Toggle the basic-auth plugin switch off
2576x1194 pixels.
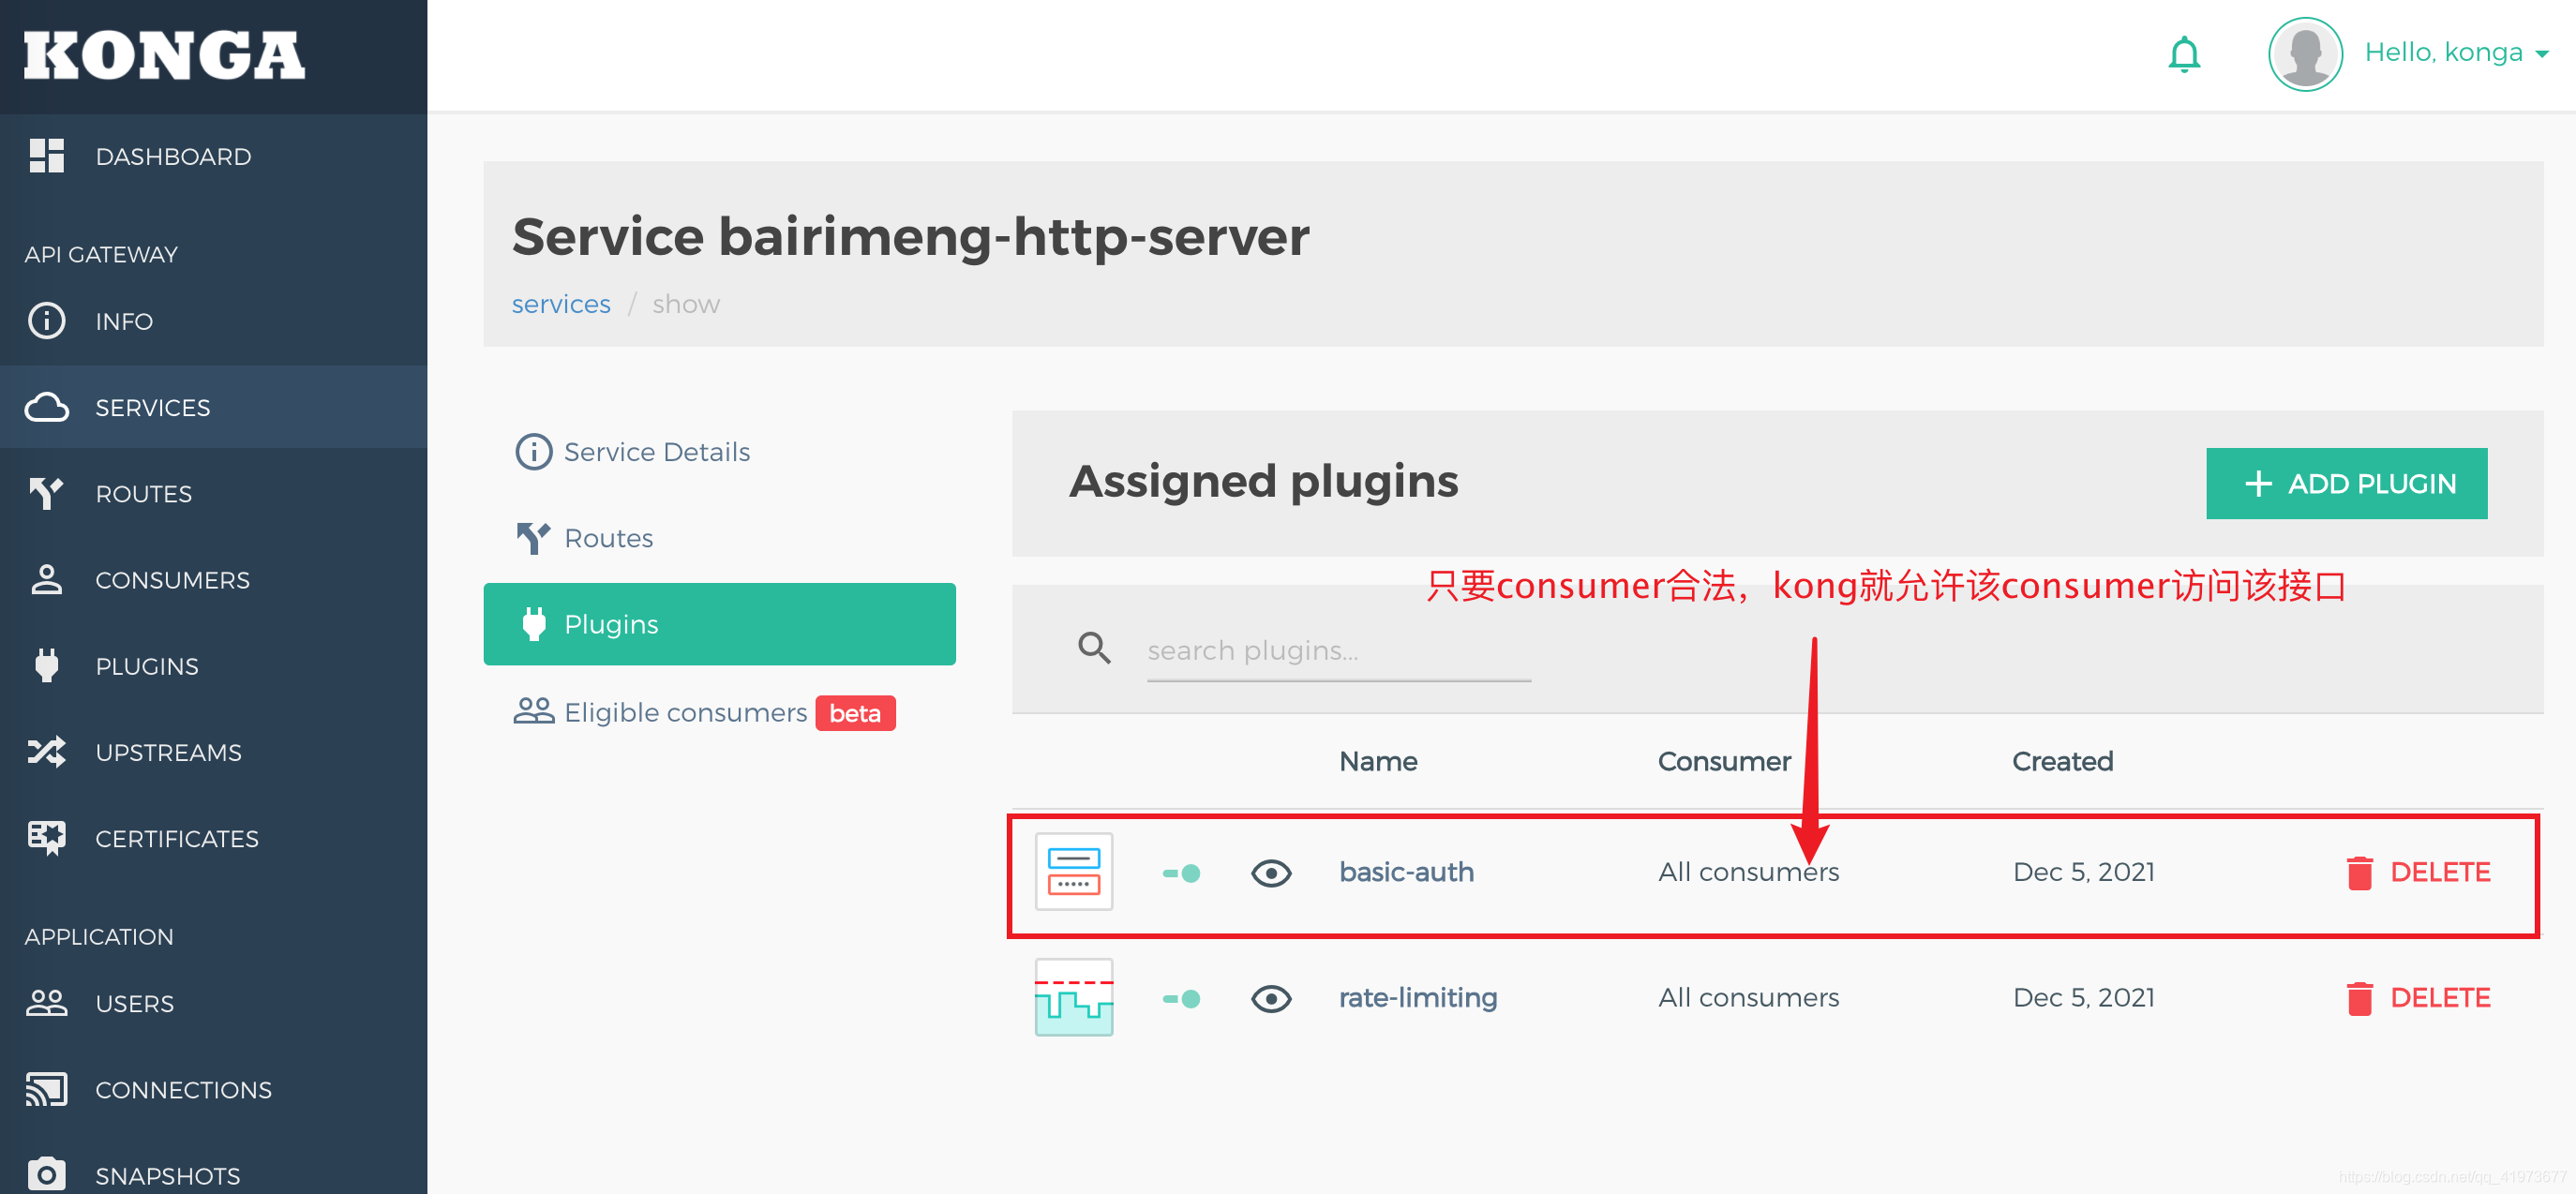point(1181,873)
